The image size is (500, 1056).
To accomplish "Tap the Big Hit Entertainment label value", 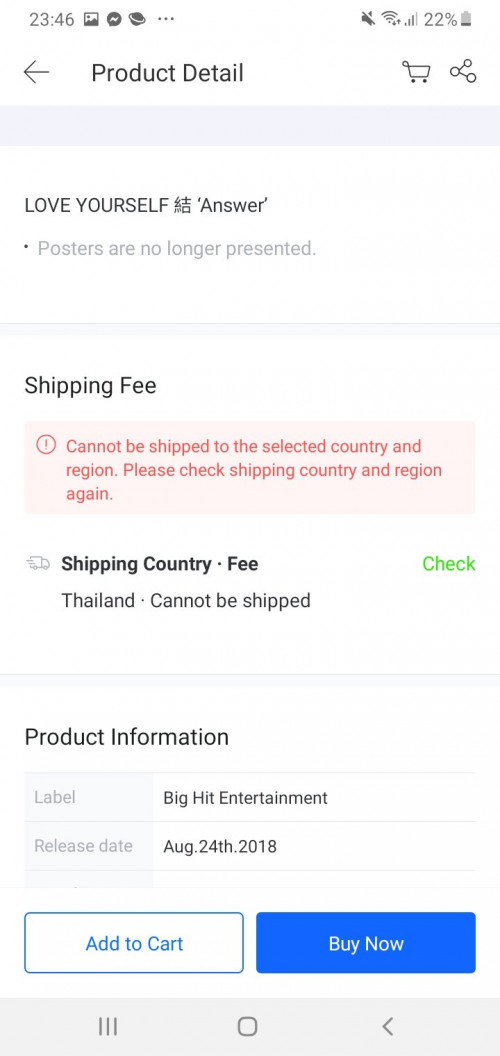I will [245, 798].
